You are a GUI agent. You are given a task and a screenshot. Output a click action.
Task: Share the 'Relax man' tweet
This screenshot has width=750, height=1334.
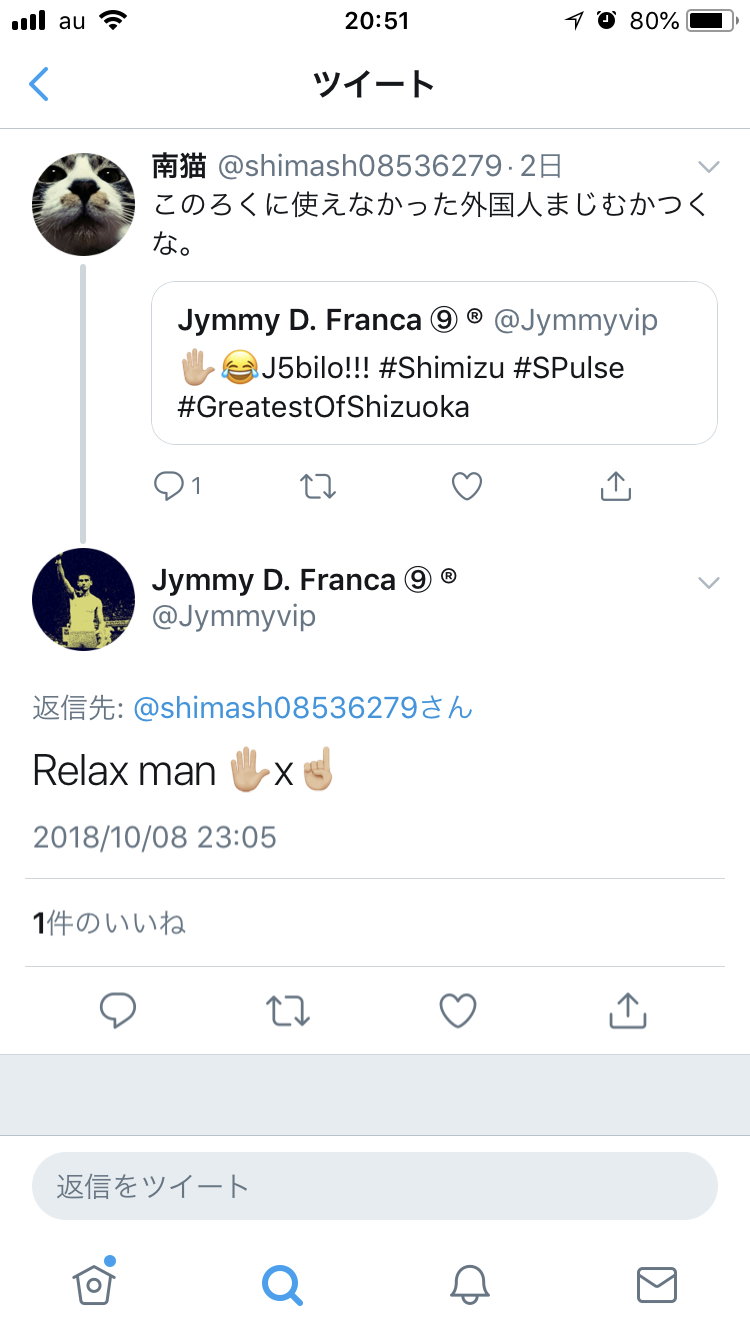tap(628, 1010)
